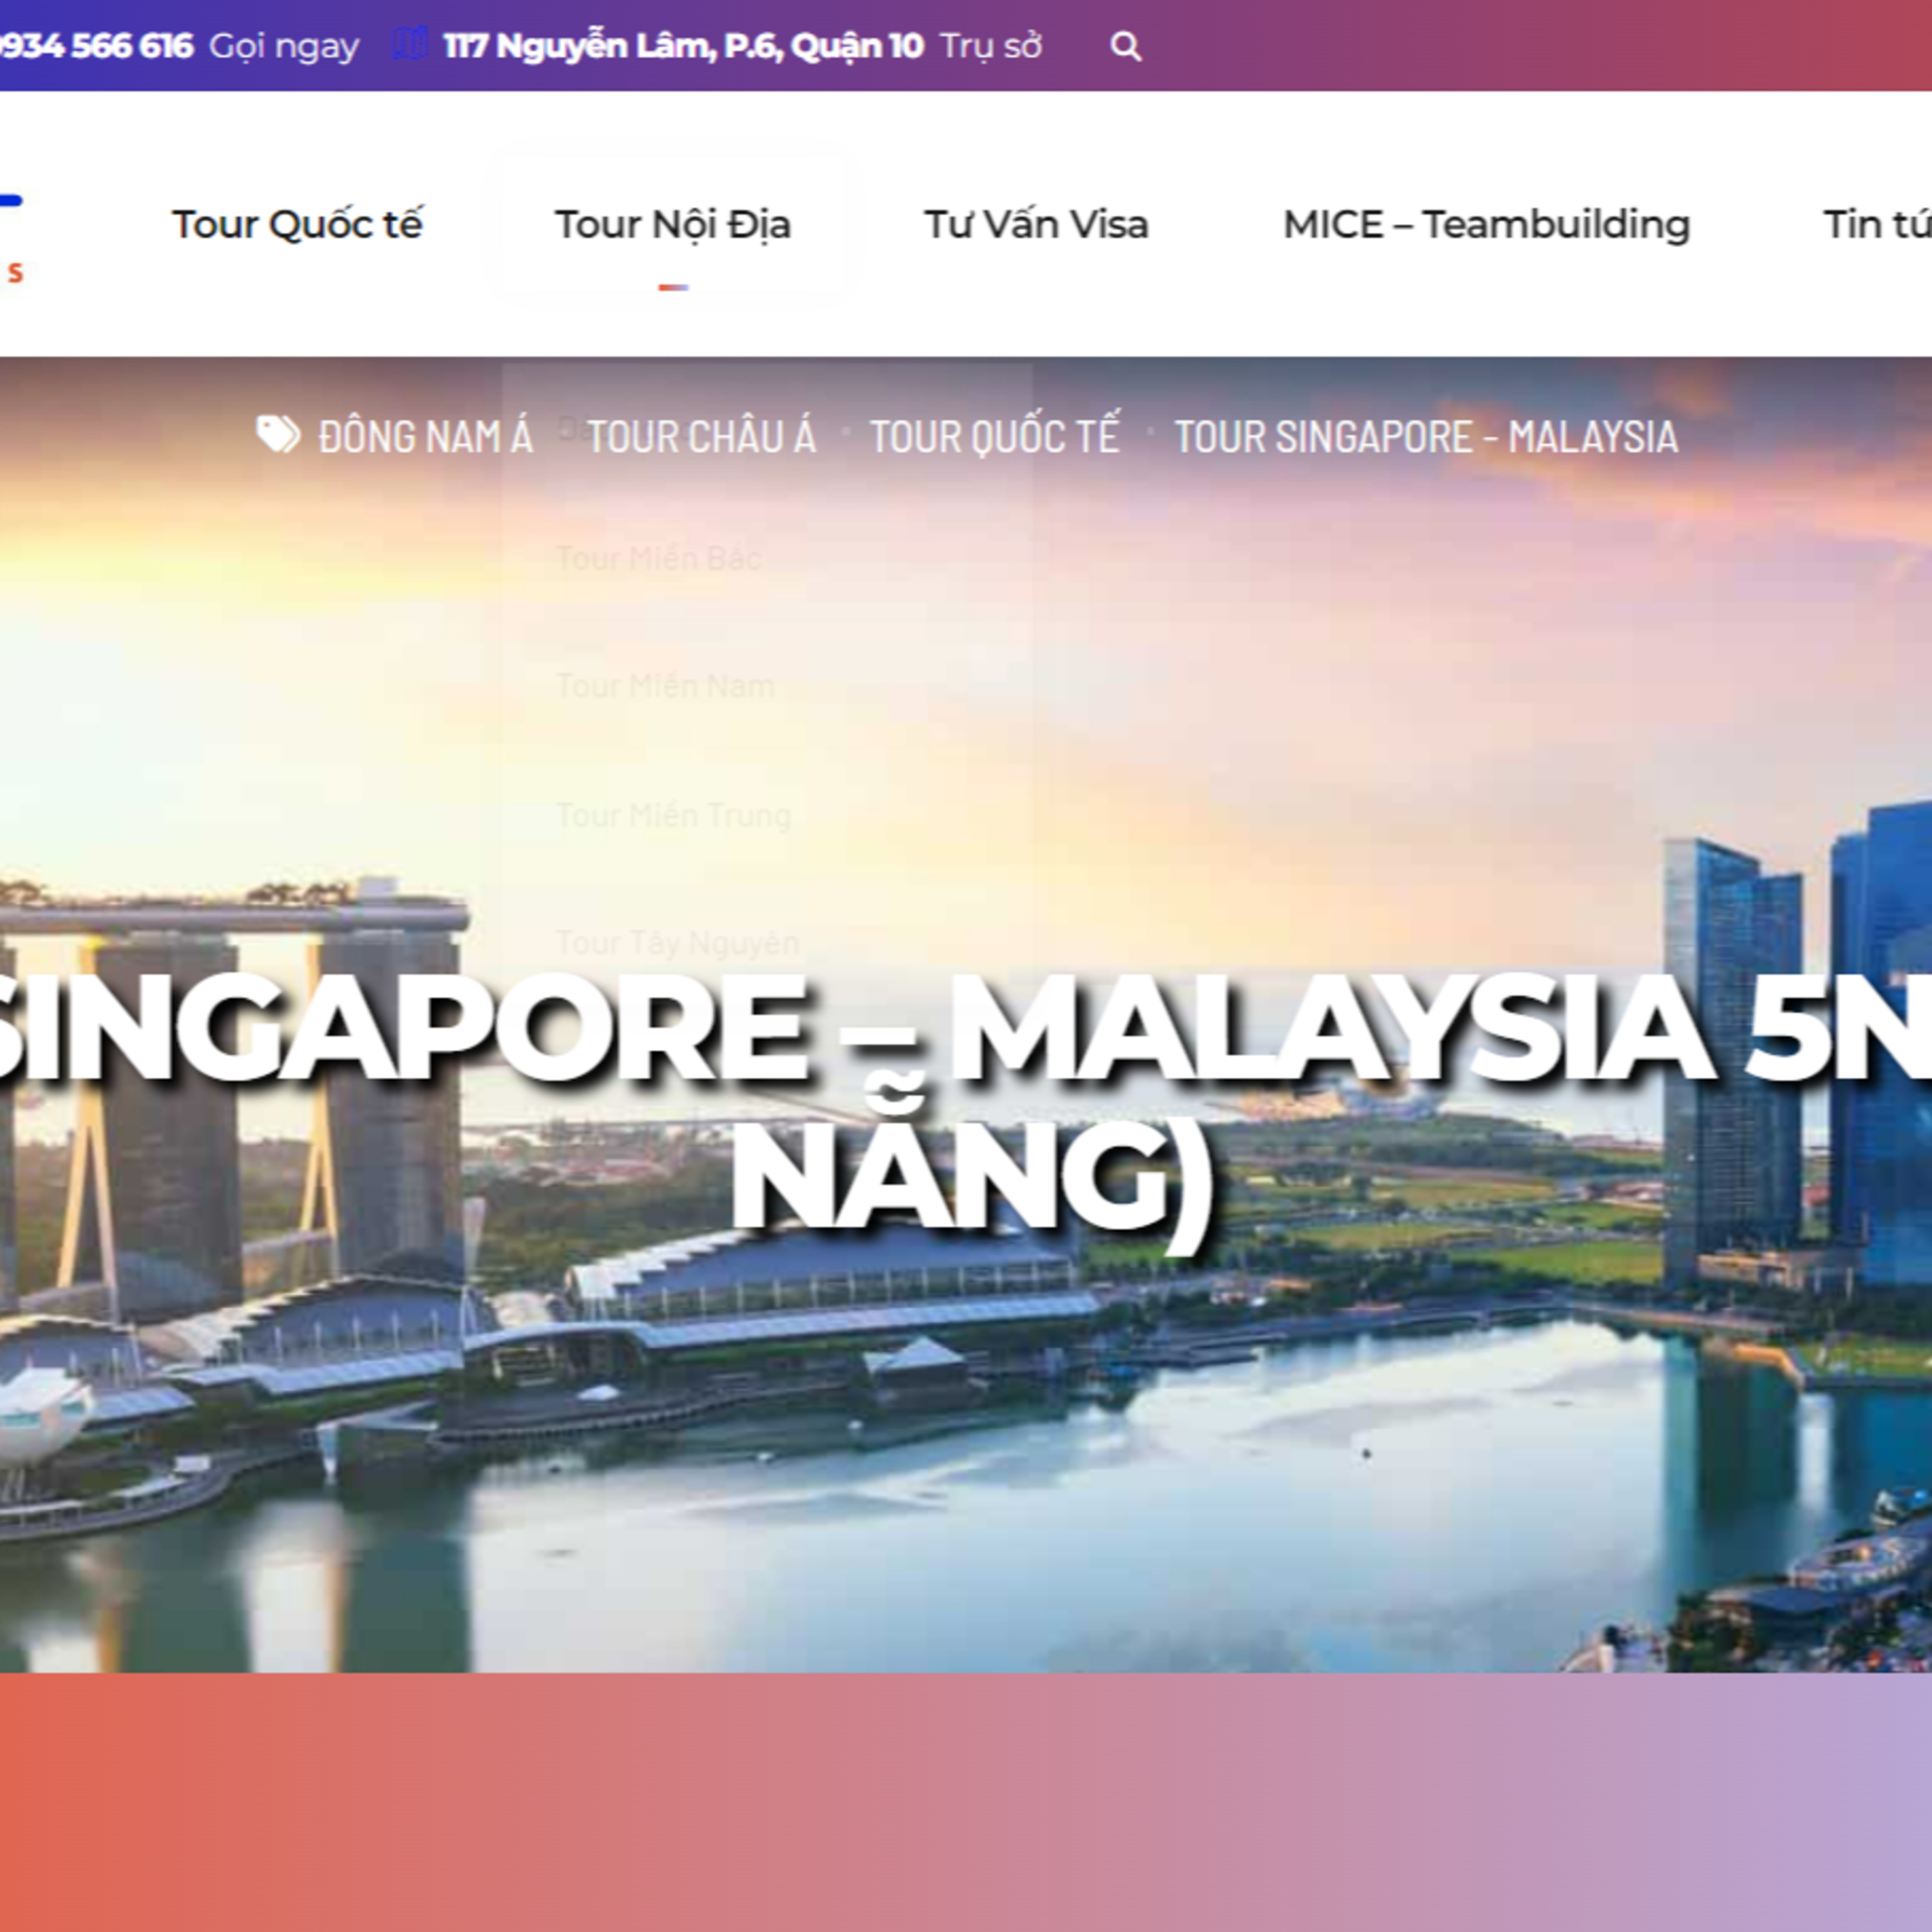The width and height of the screenshot is (1932, 1932).
Task: Open the Tư Vấn Visa menu
Action: [1036, 224]
